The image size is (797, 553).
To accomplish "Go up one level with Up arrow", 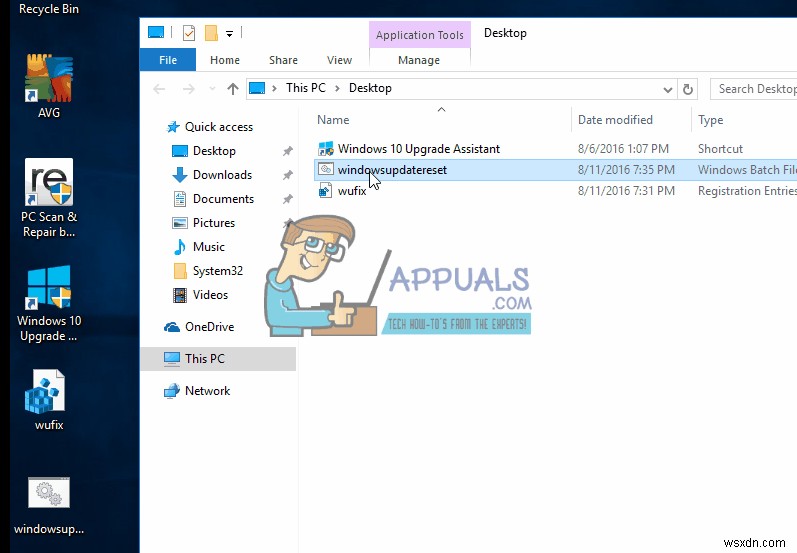I will pos(233,89).
